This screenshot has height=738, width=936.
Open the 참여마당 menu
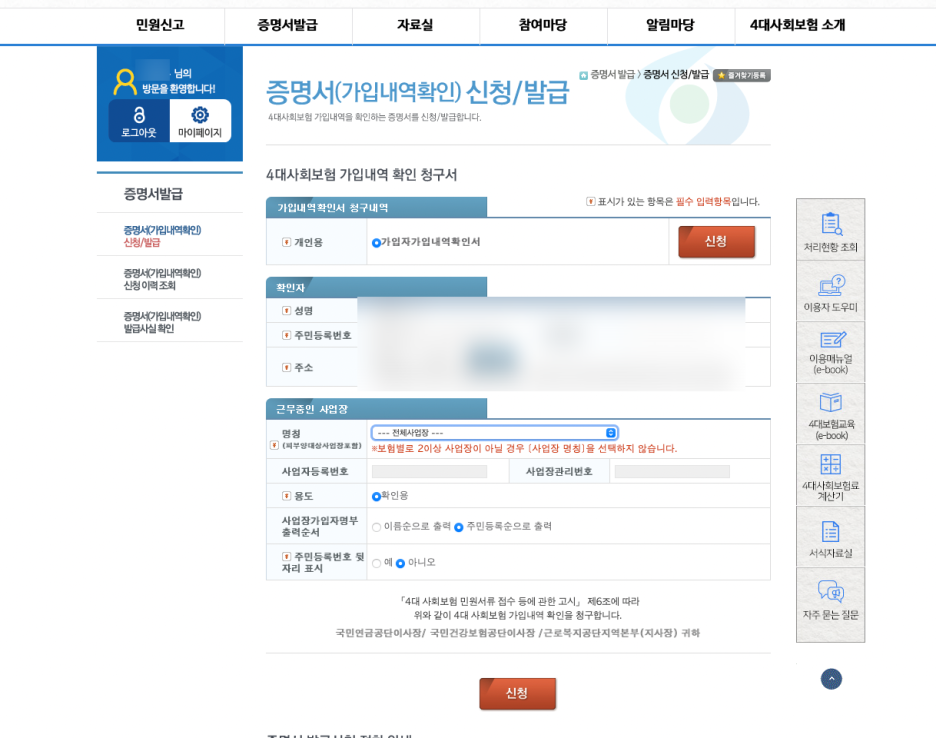point(543,25)
